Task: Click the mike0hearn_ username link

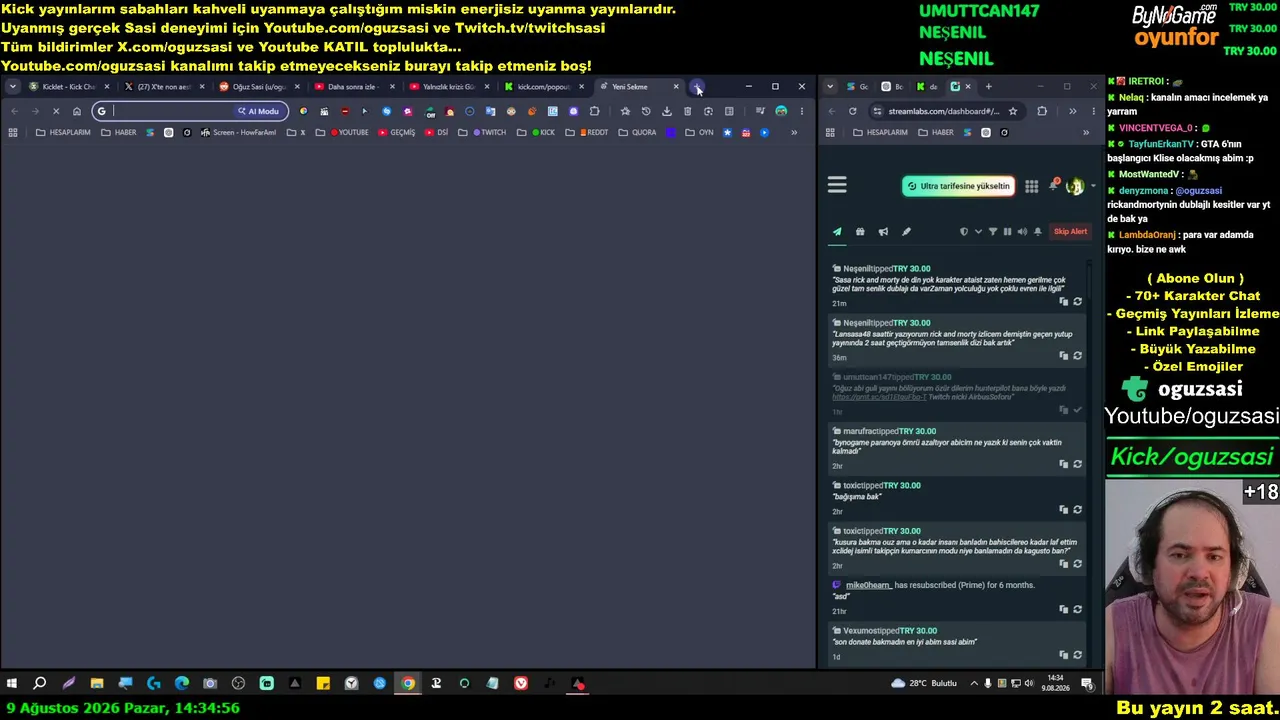Action: (868, 585)
